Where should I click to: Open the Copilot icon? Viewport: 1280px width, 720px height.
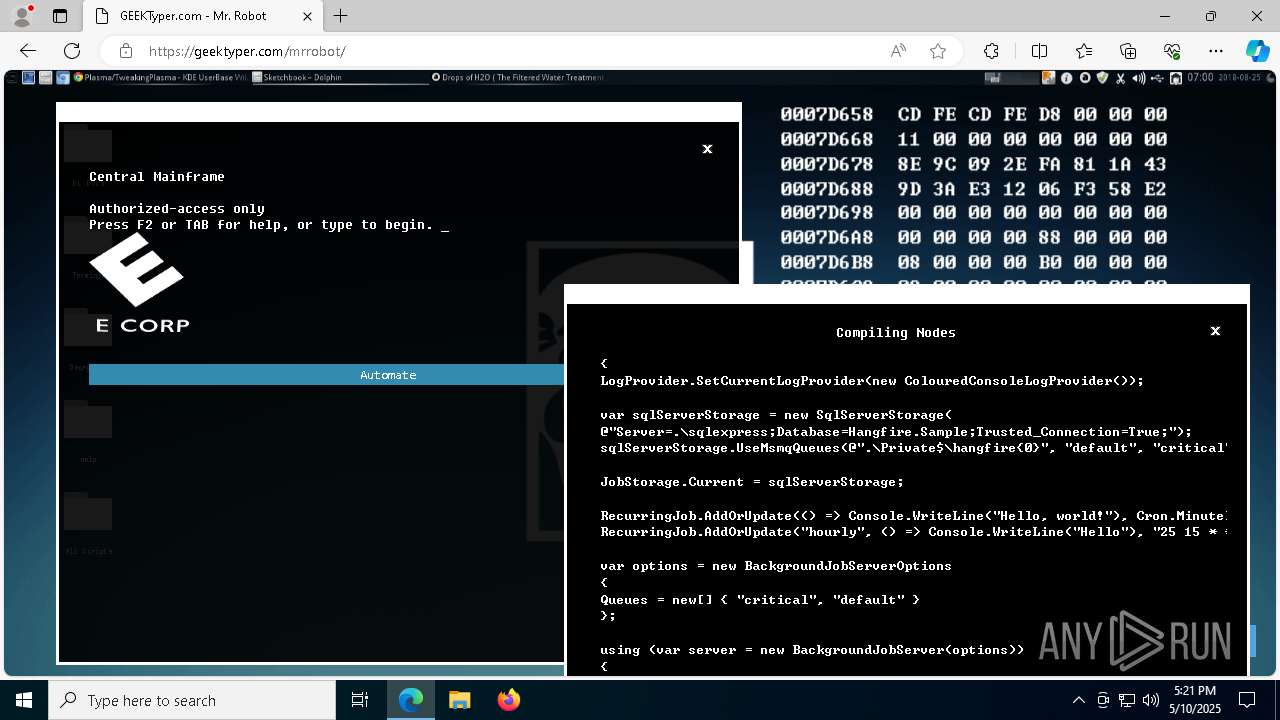tap(1257, 51)
